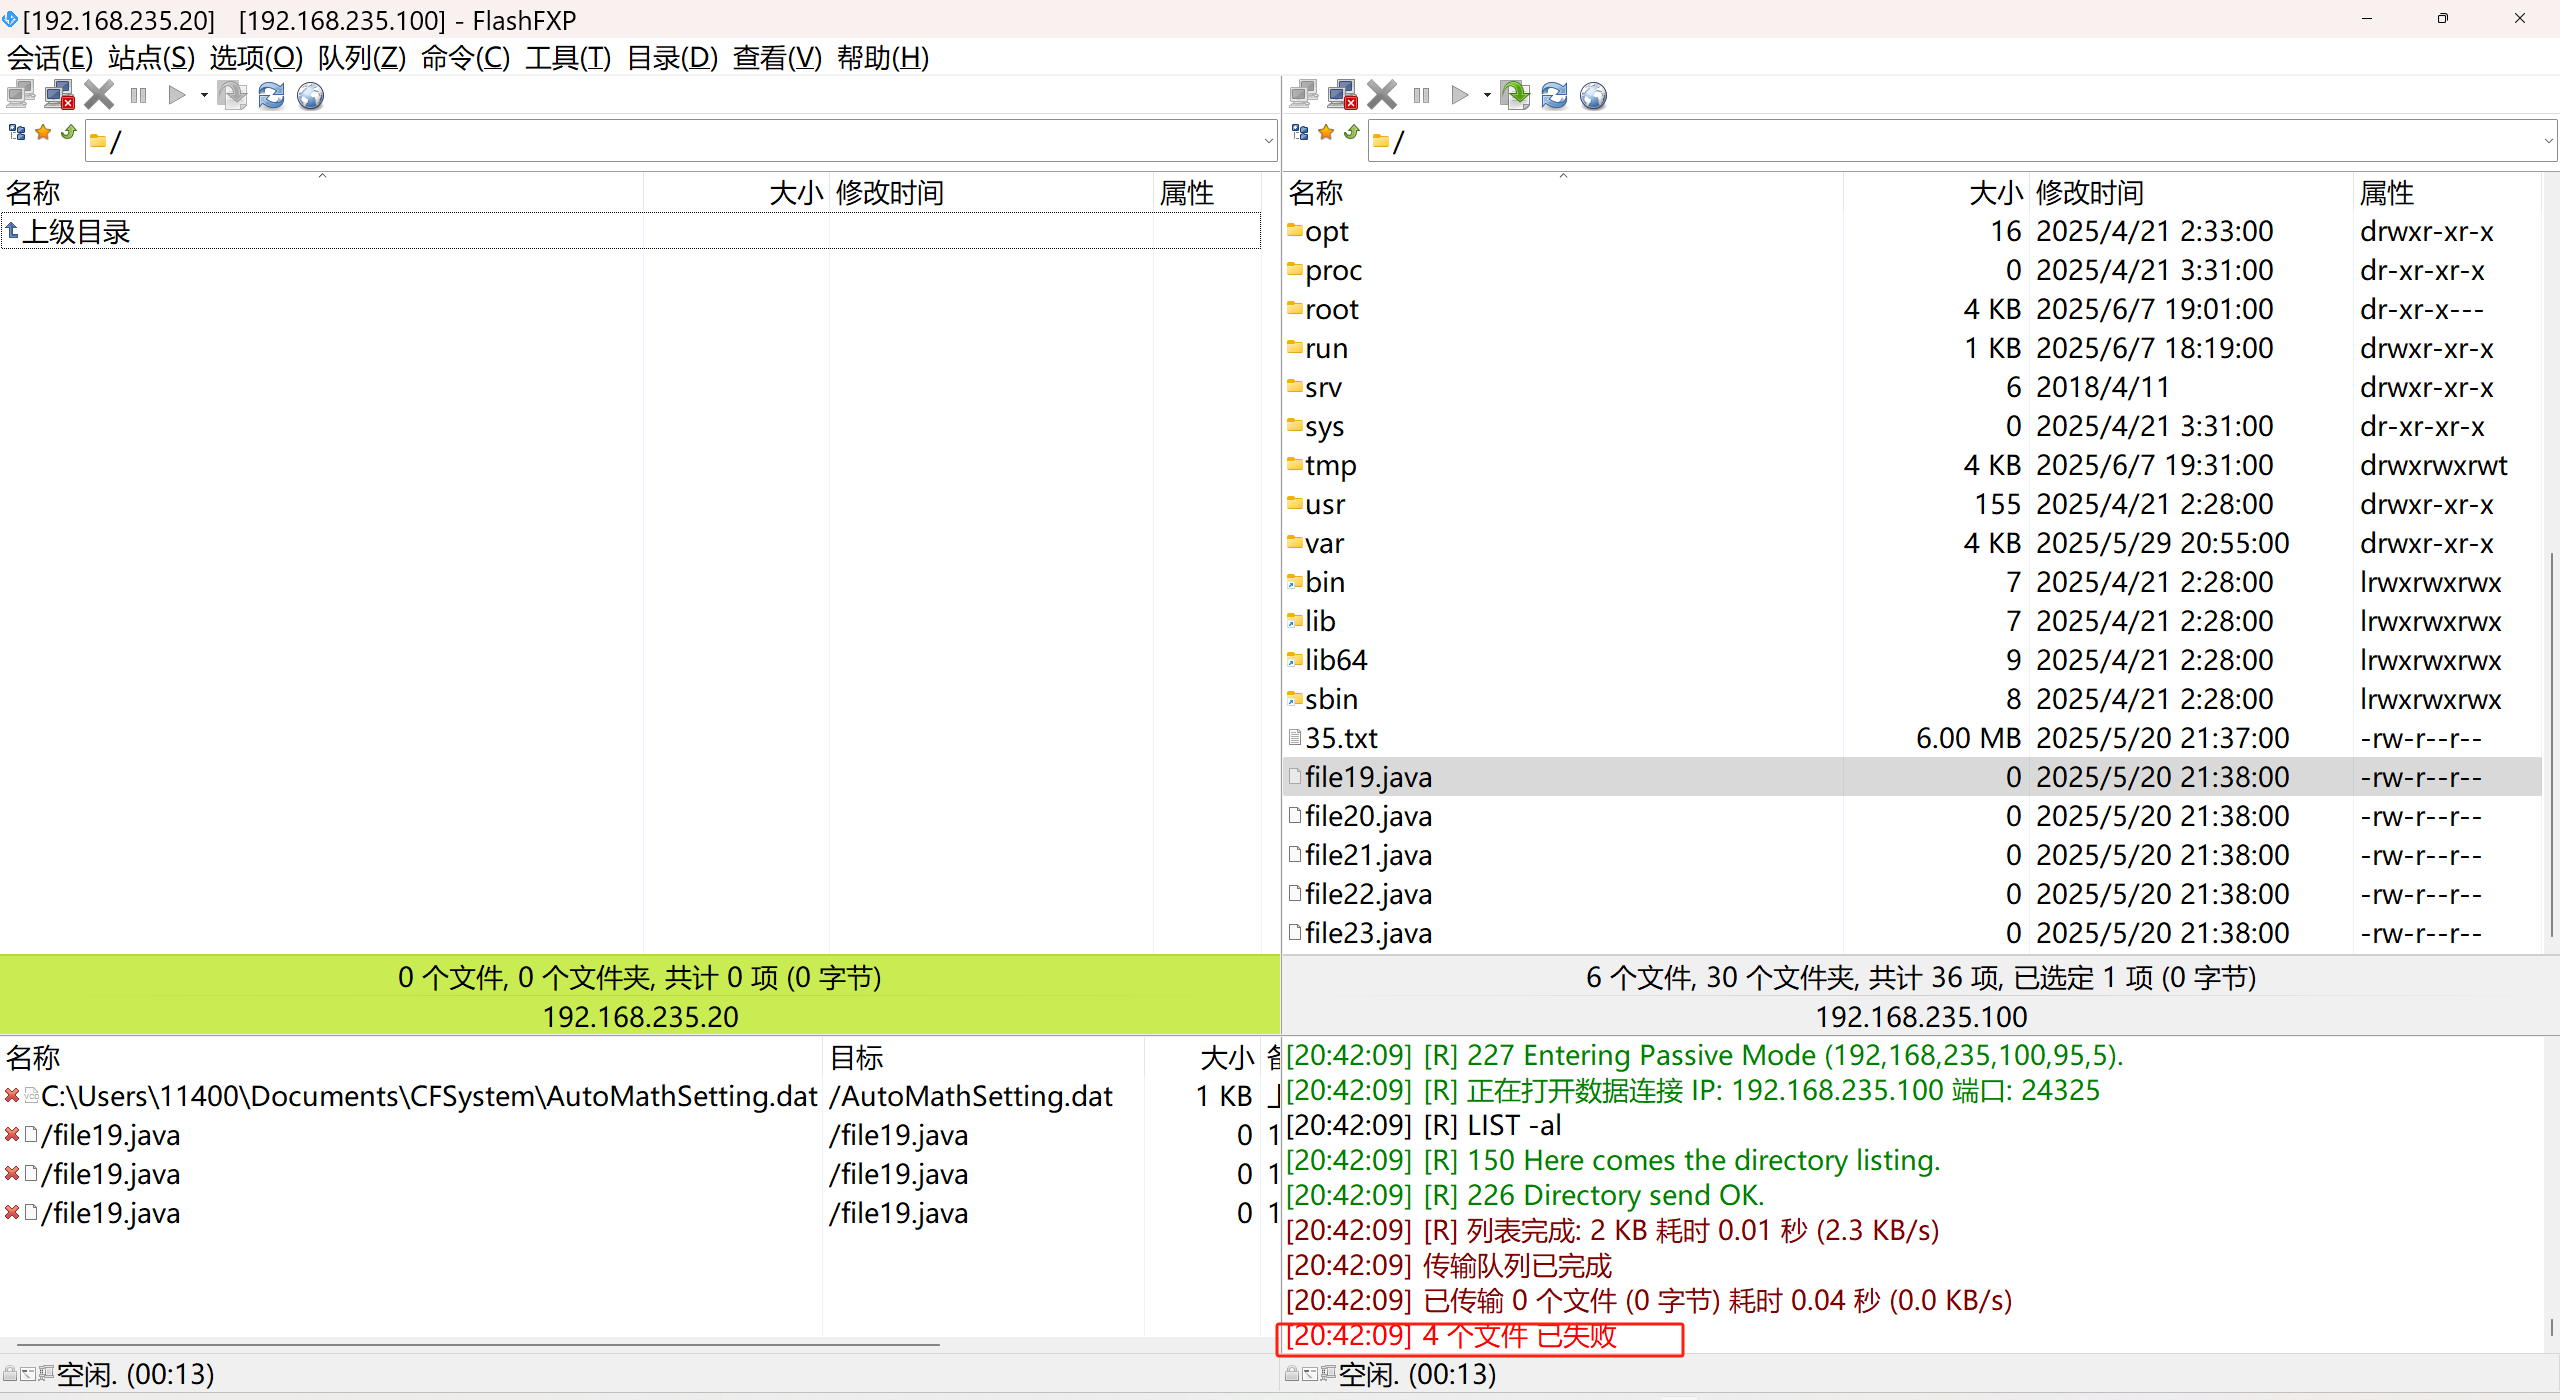Click 上级目录 in left pane
This screenshot has width=2560, height=1400.
click(76, 232)
